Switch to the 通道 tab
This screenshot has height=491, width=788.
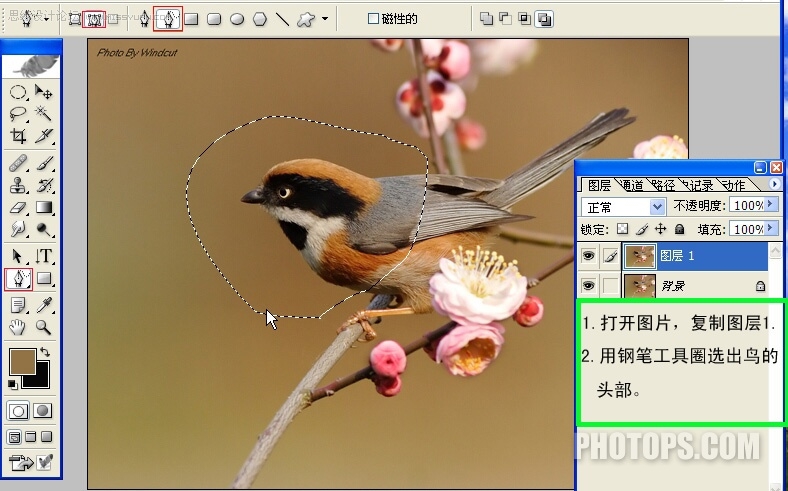coord(632,185)
